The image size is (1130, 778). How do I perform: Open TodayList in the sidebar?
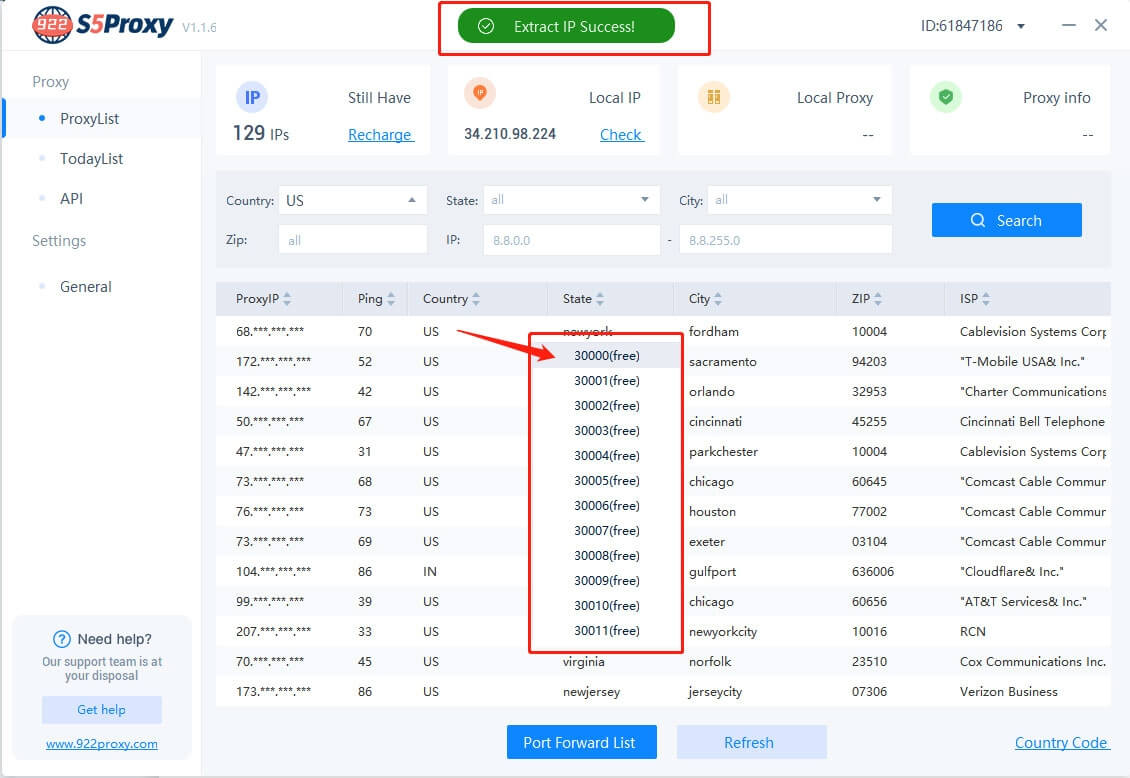[91, 159]
